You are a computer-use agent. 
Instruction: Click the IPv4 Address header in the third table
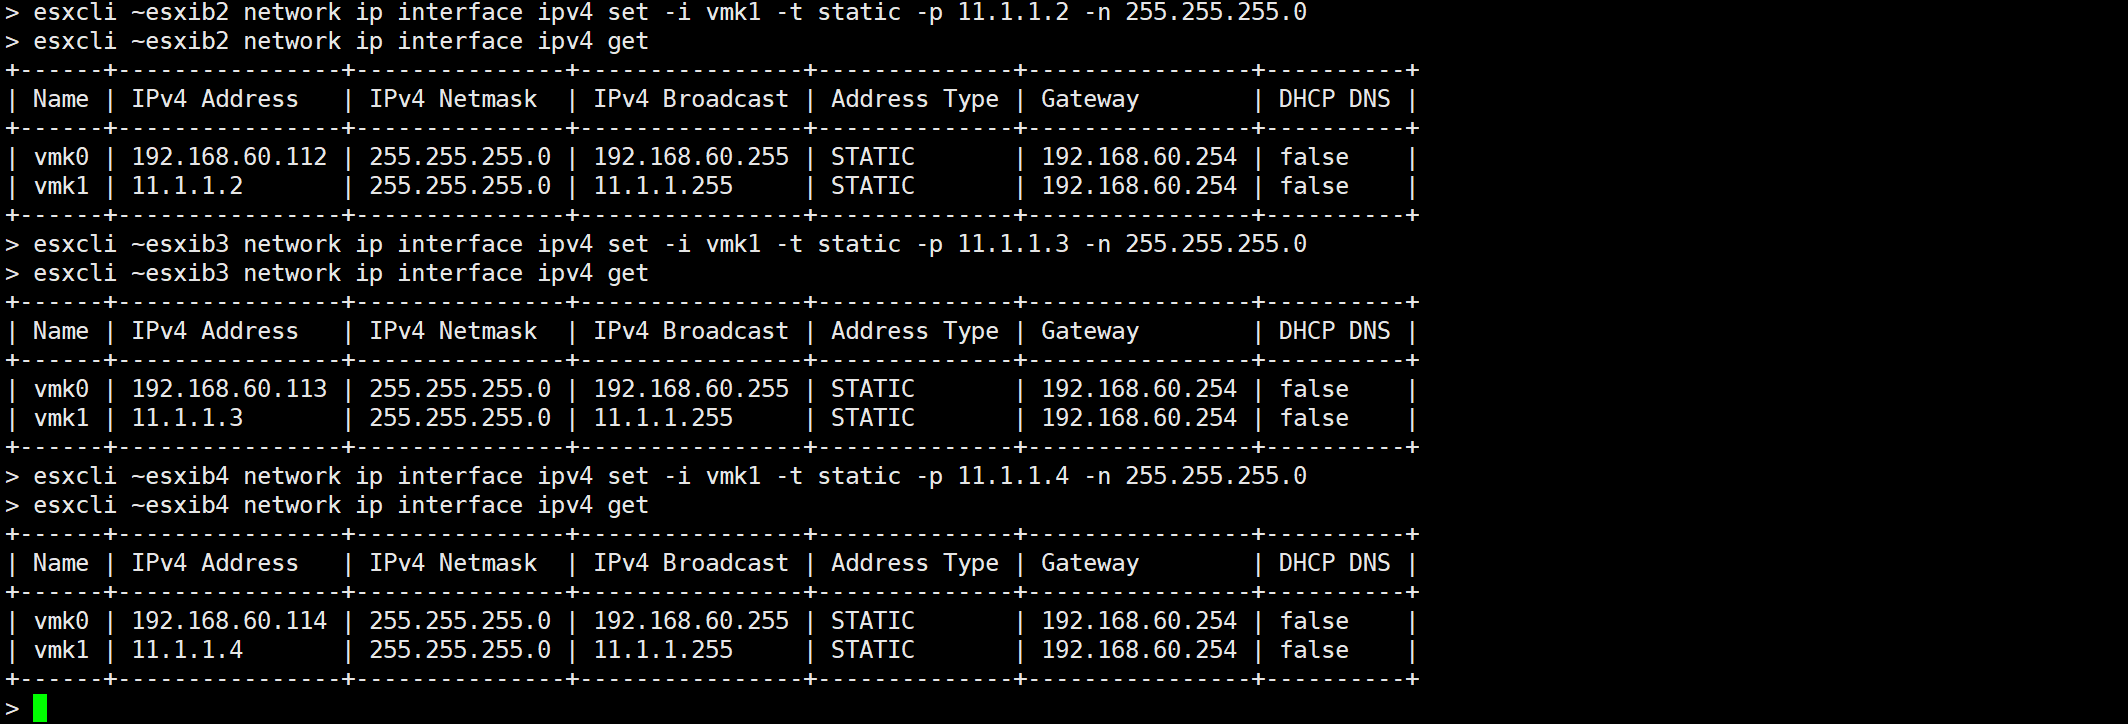(215, 563)
